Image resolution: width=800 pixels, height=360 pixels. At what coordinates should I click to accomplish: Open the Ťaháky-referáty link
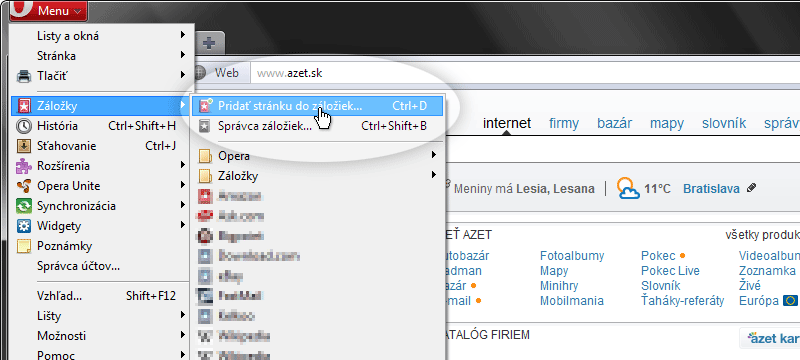pyautogui.click(x=683, y=300)
